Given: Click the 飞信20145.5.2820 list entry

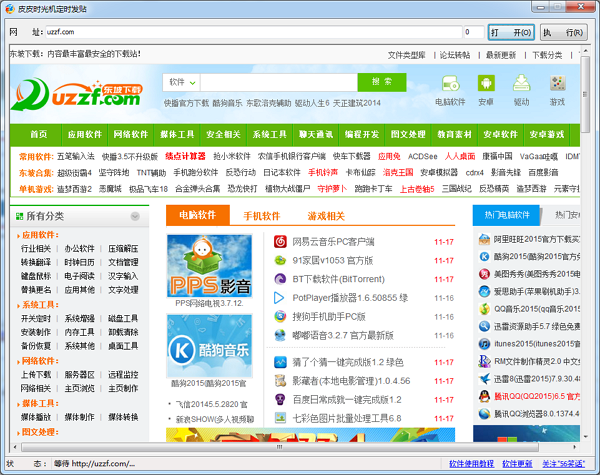Looking at the screenshot, I should pos(212,404).
